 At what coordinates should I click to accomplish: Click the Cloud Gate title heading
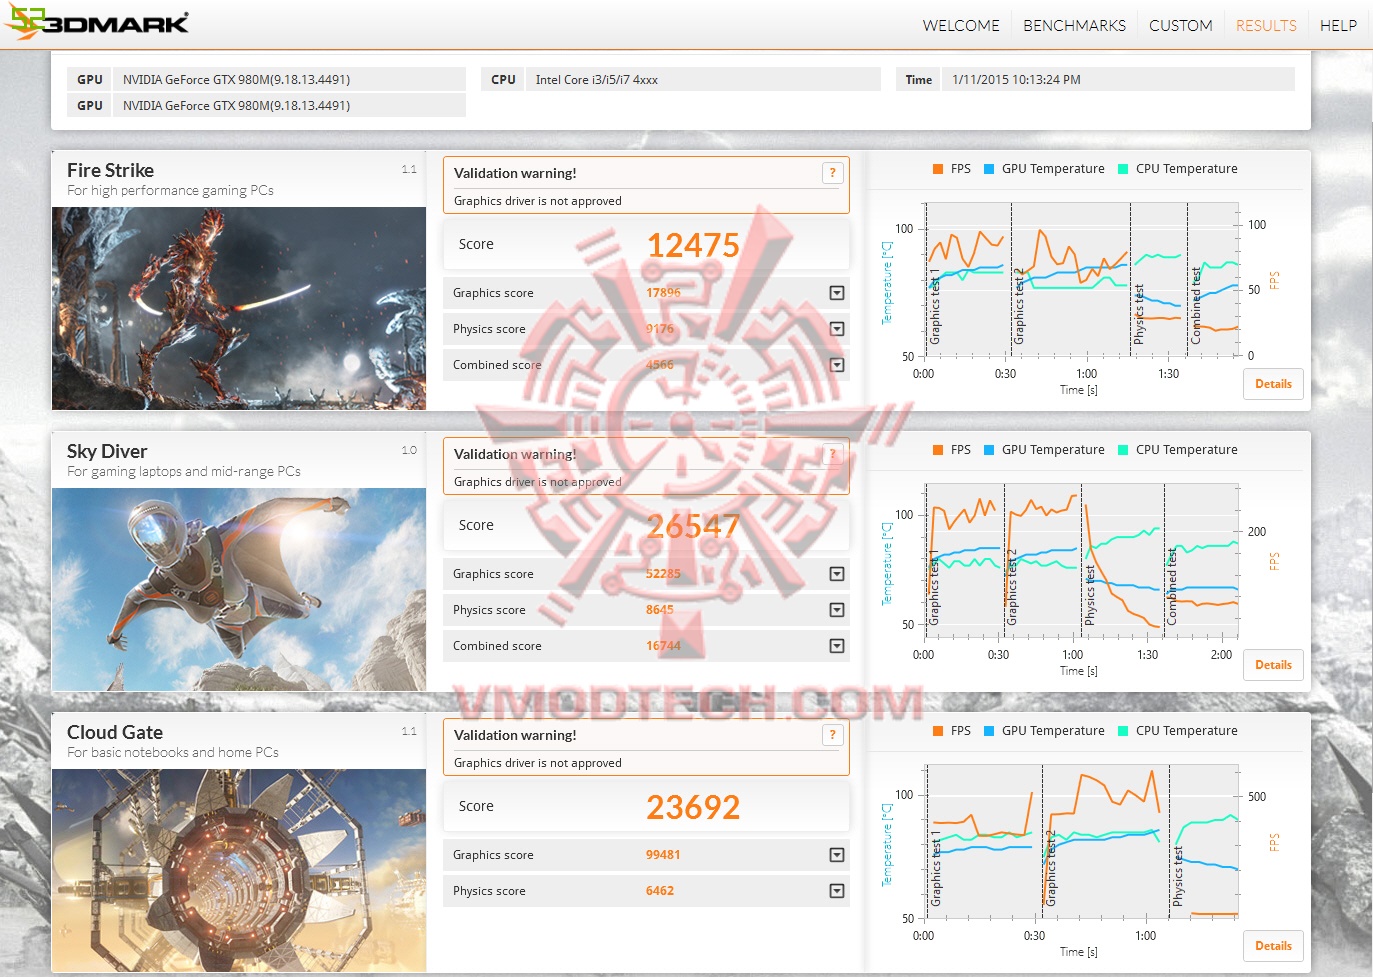click(115, 732)
